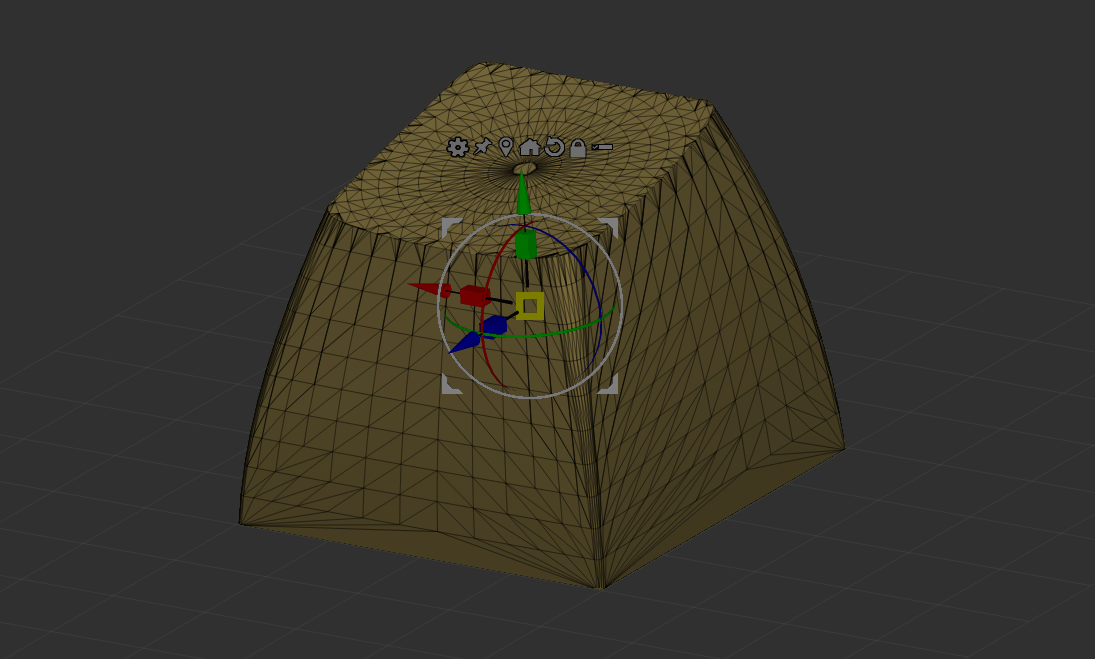Screen dimensions: 1095x659
Task: Click the yellow square center handle
Action: tap(530, 306)
